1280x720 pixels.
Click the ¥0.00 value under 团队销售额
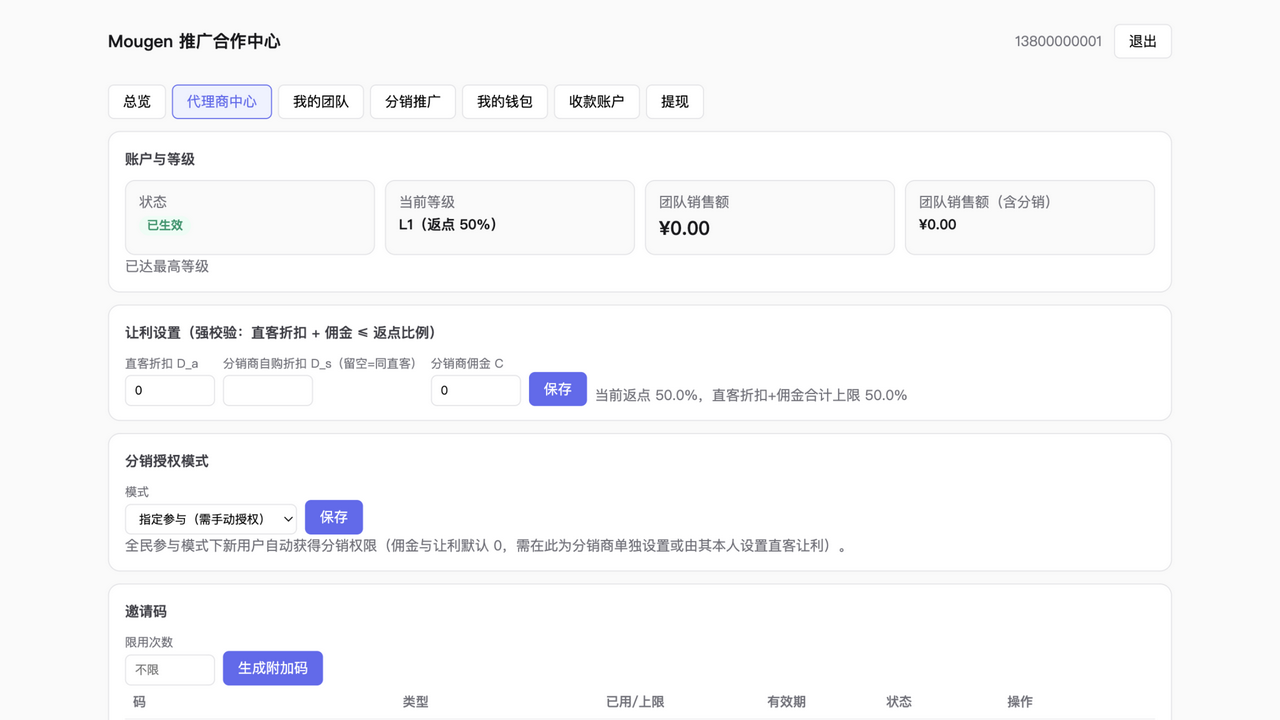pos(684,228)
